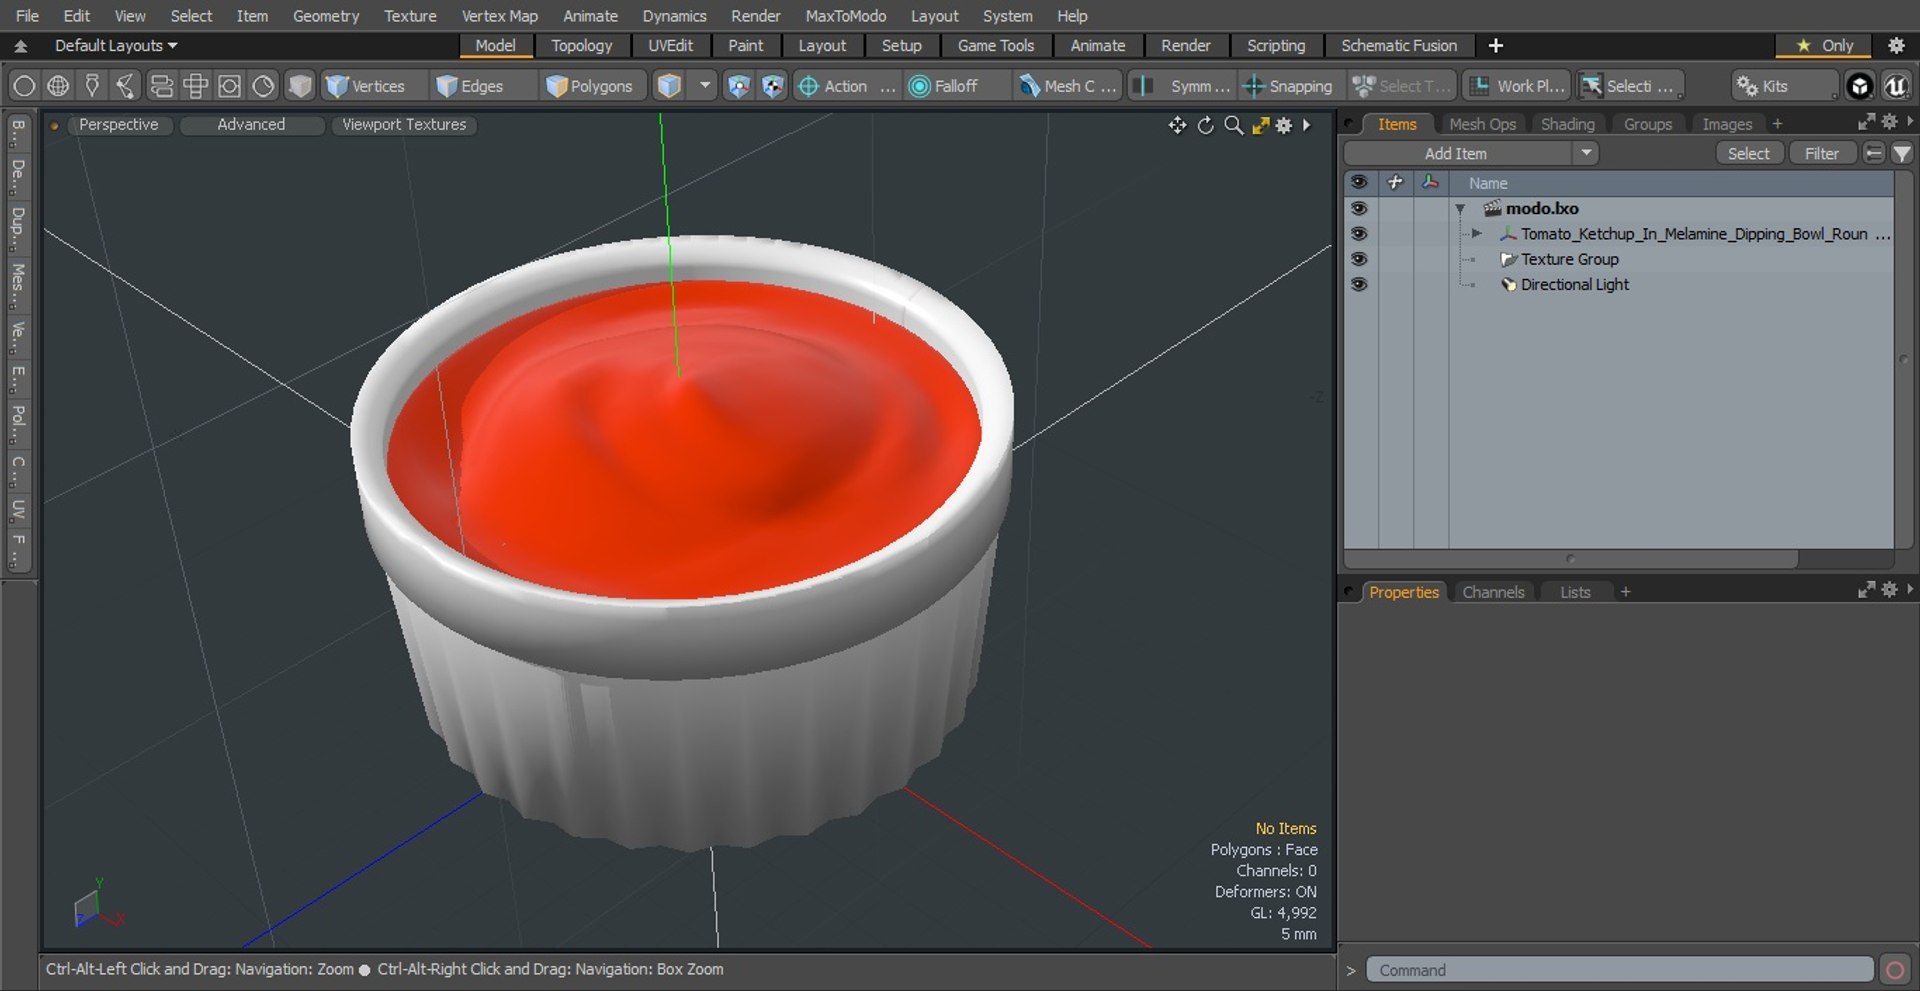Open the selection mode dropdown arrow

pyautogui.click(x=704, y=86)
